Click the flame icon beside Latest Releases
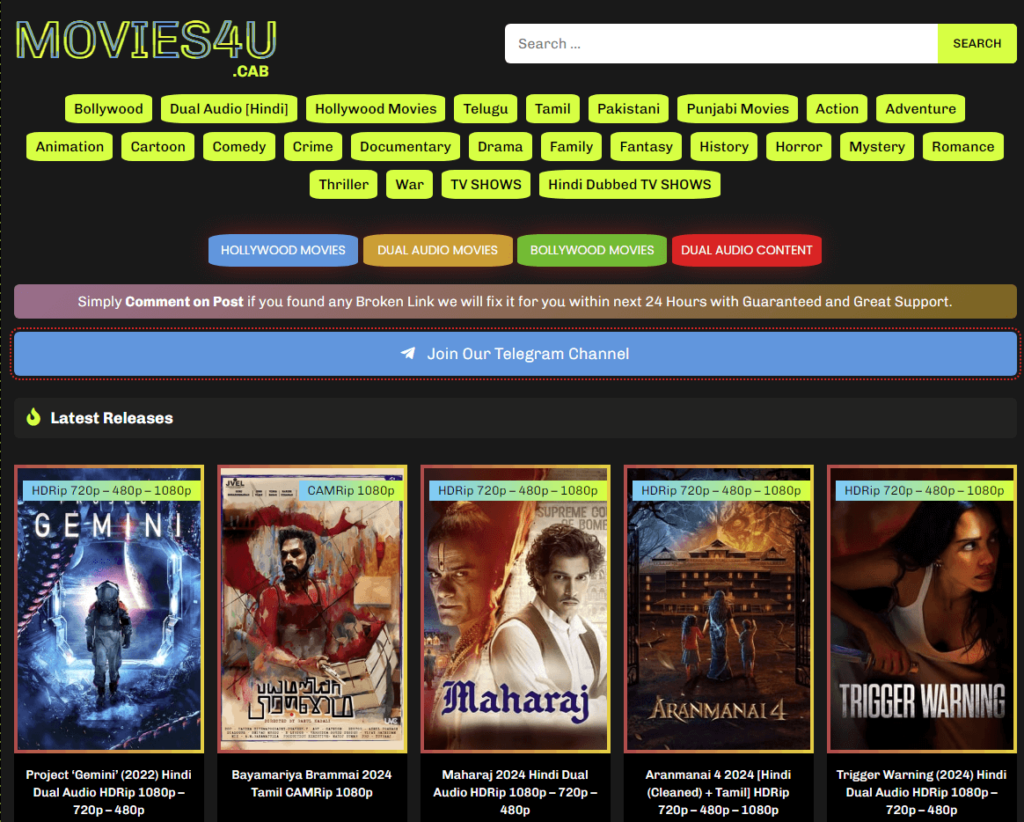The height and width of the screenshot is (822, 1024). (33, 418)
